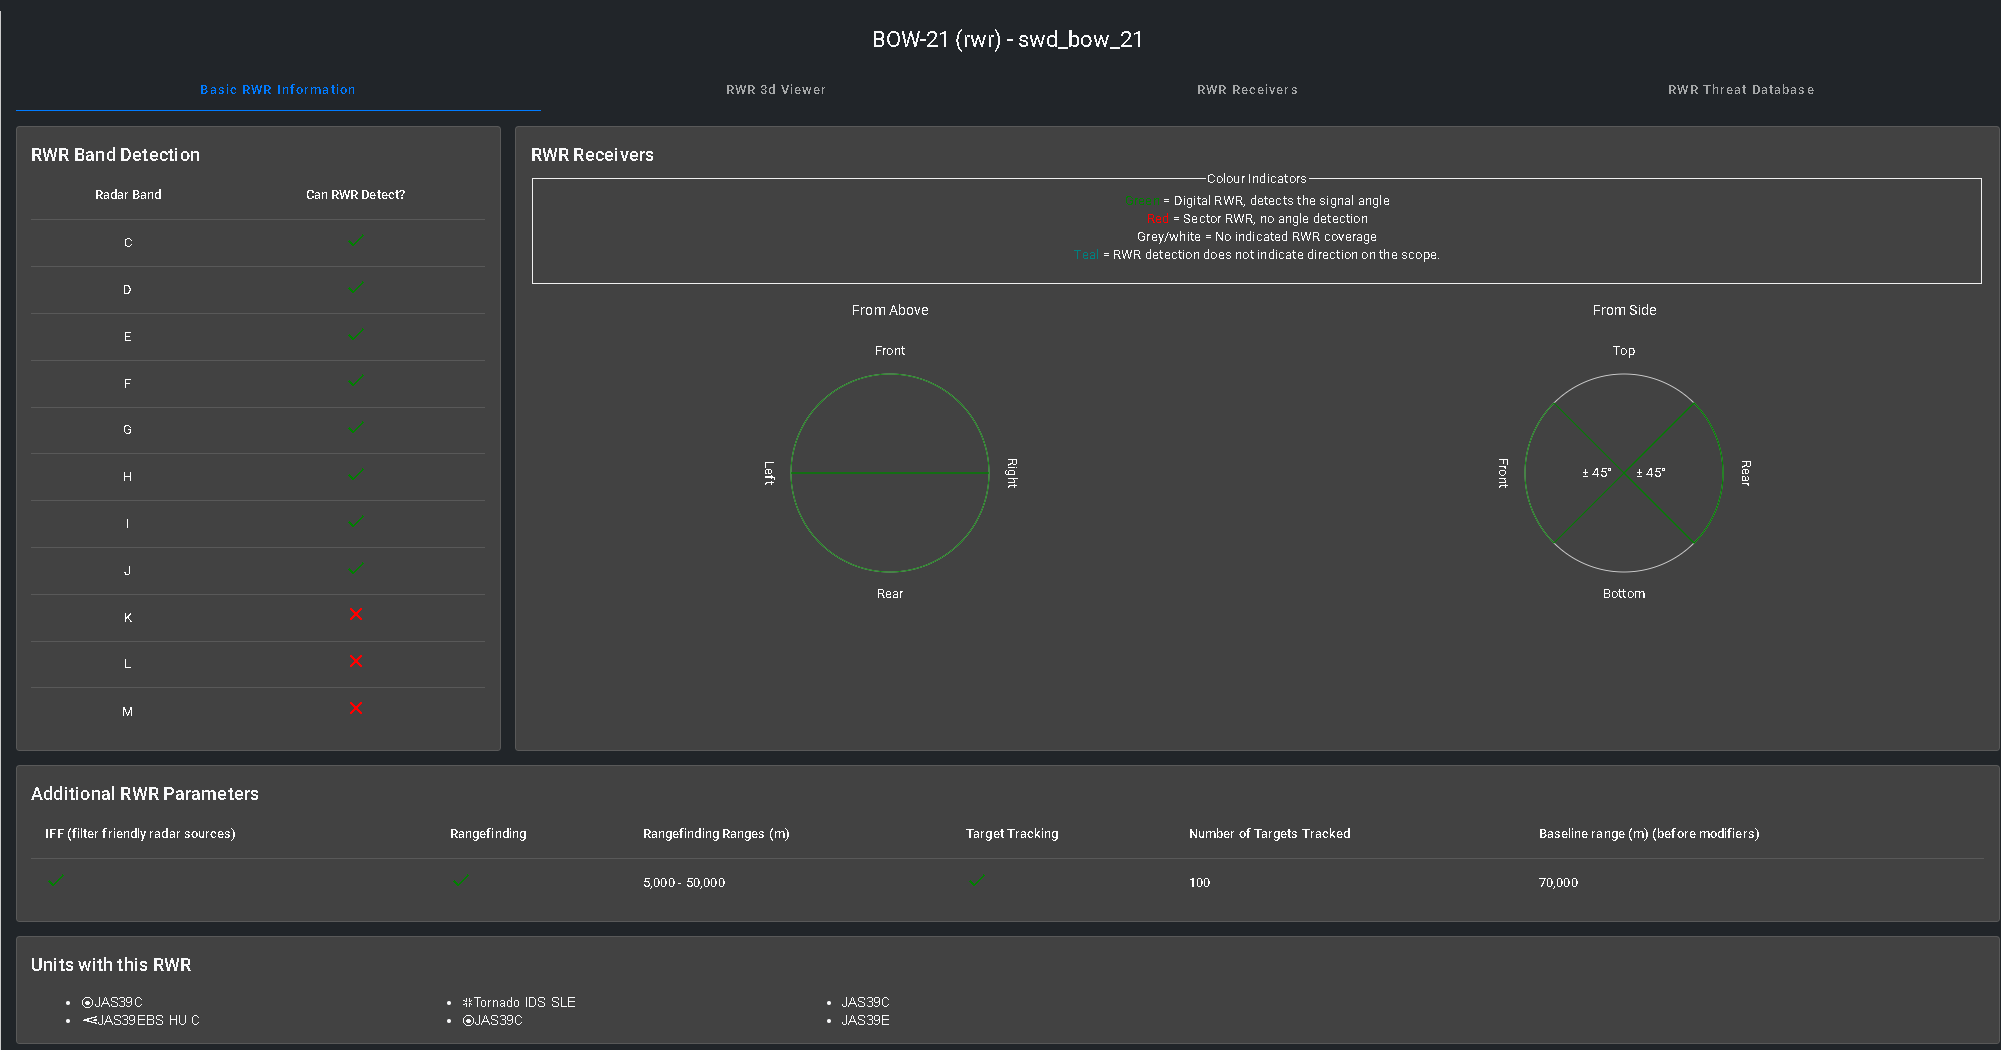2001x1050 pixels.
Task: Open the RWR Threat Database tab
Action: (x=1741, y=90)
